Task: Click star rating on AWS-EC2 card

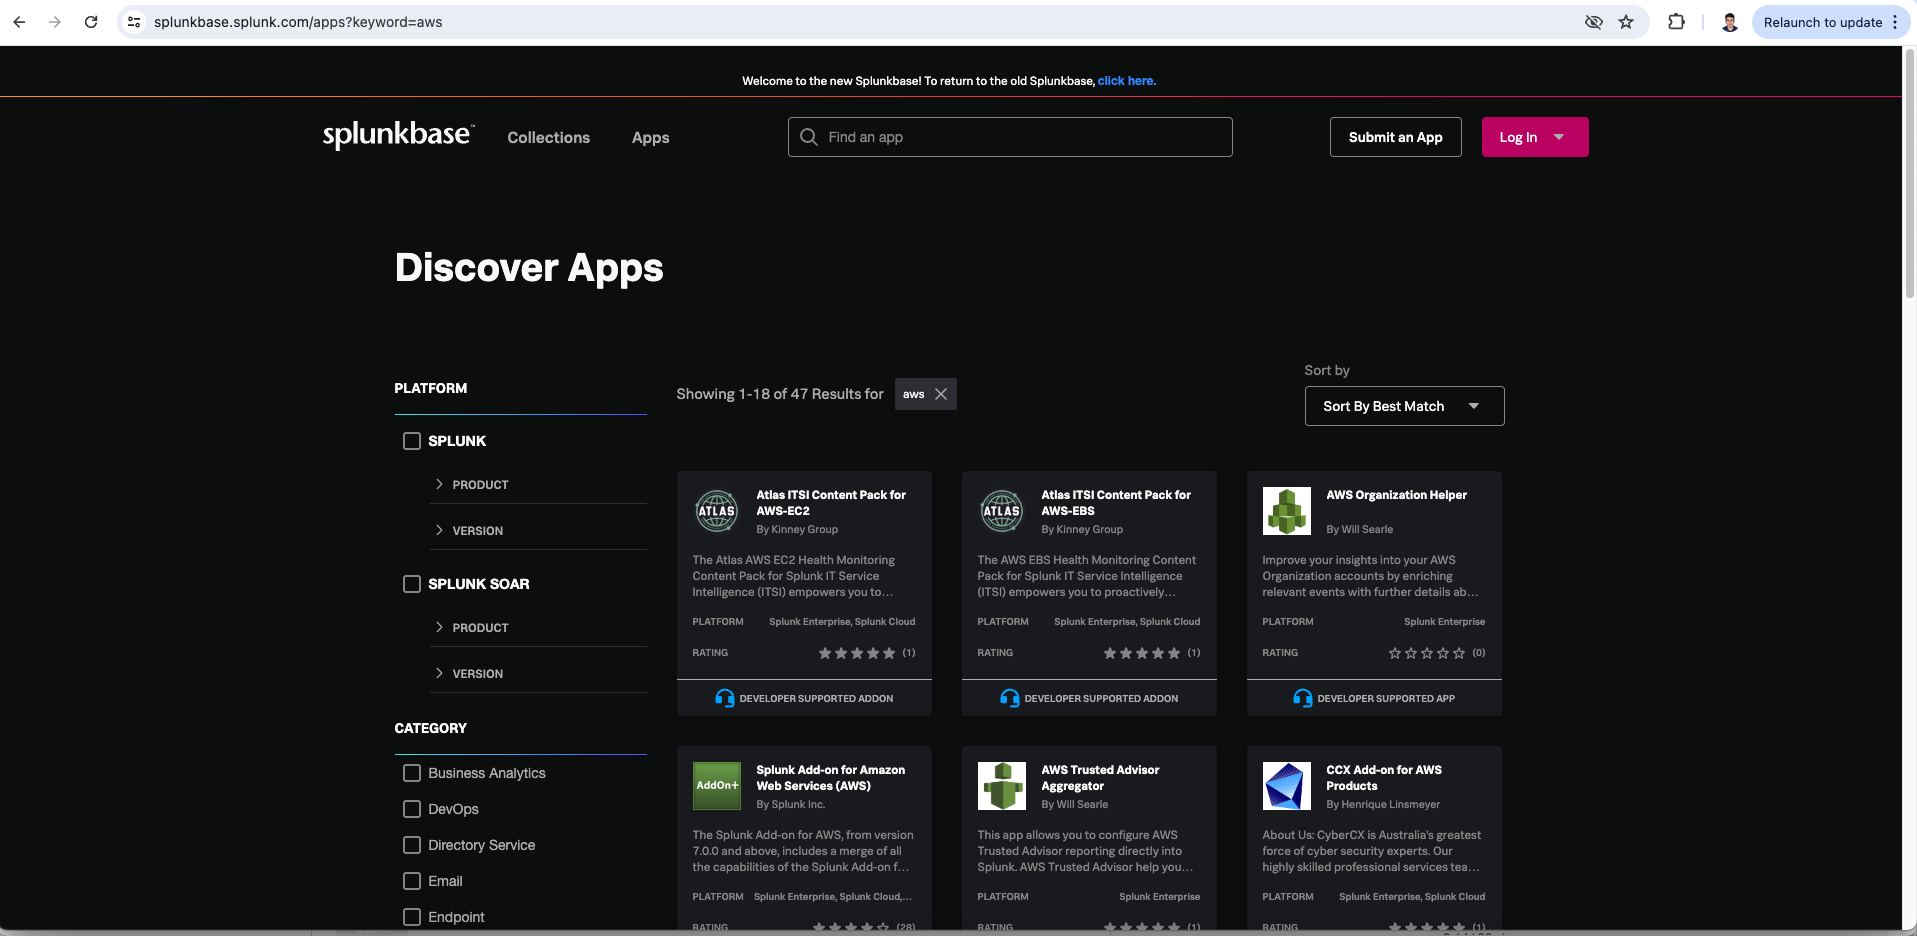Action: (x=857, y=653)
